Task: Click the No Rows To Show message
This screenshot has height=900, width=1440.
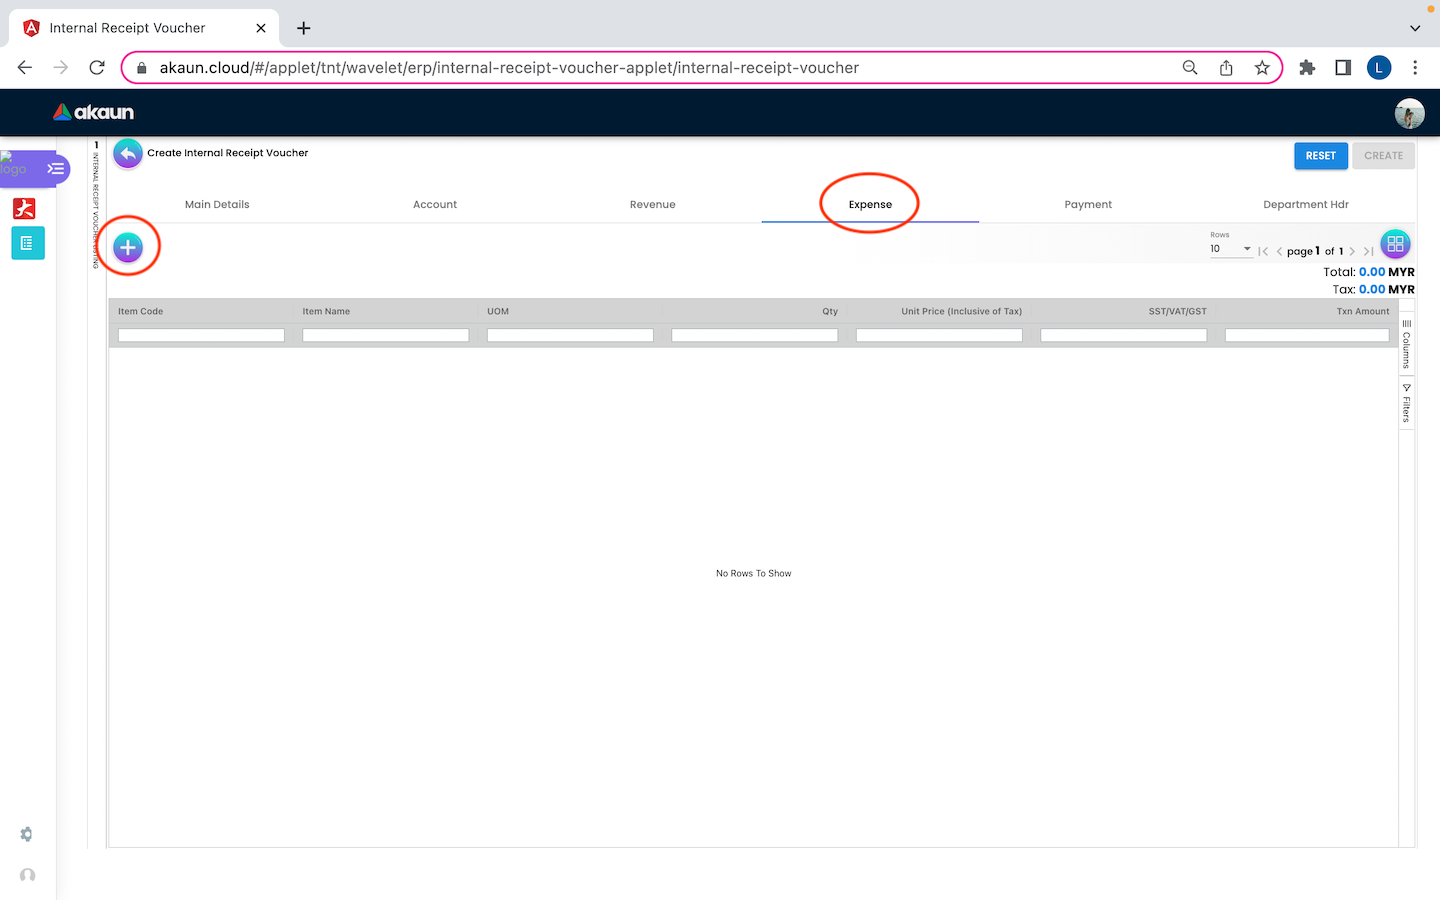Action: 754,573
